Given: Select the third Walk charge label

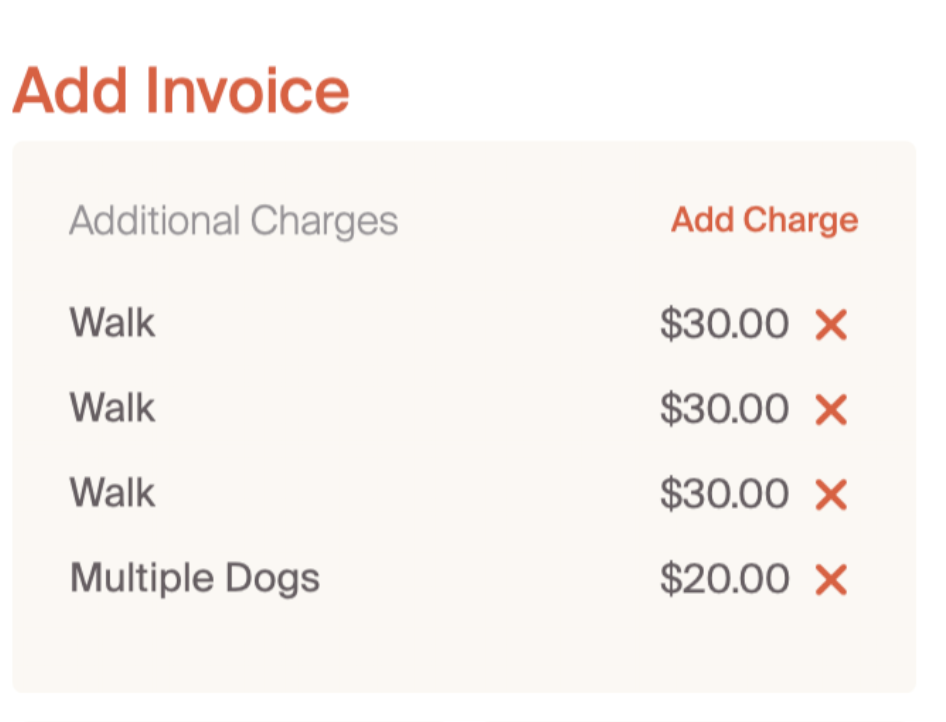Looking at the screenshot, I should pos(112,494).
